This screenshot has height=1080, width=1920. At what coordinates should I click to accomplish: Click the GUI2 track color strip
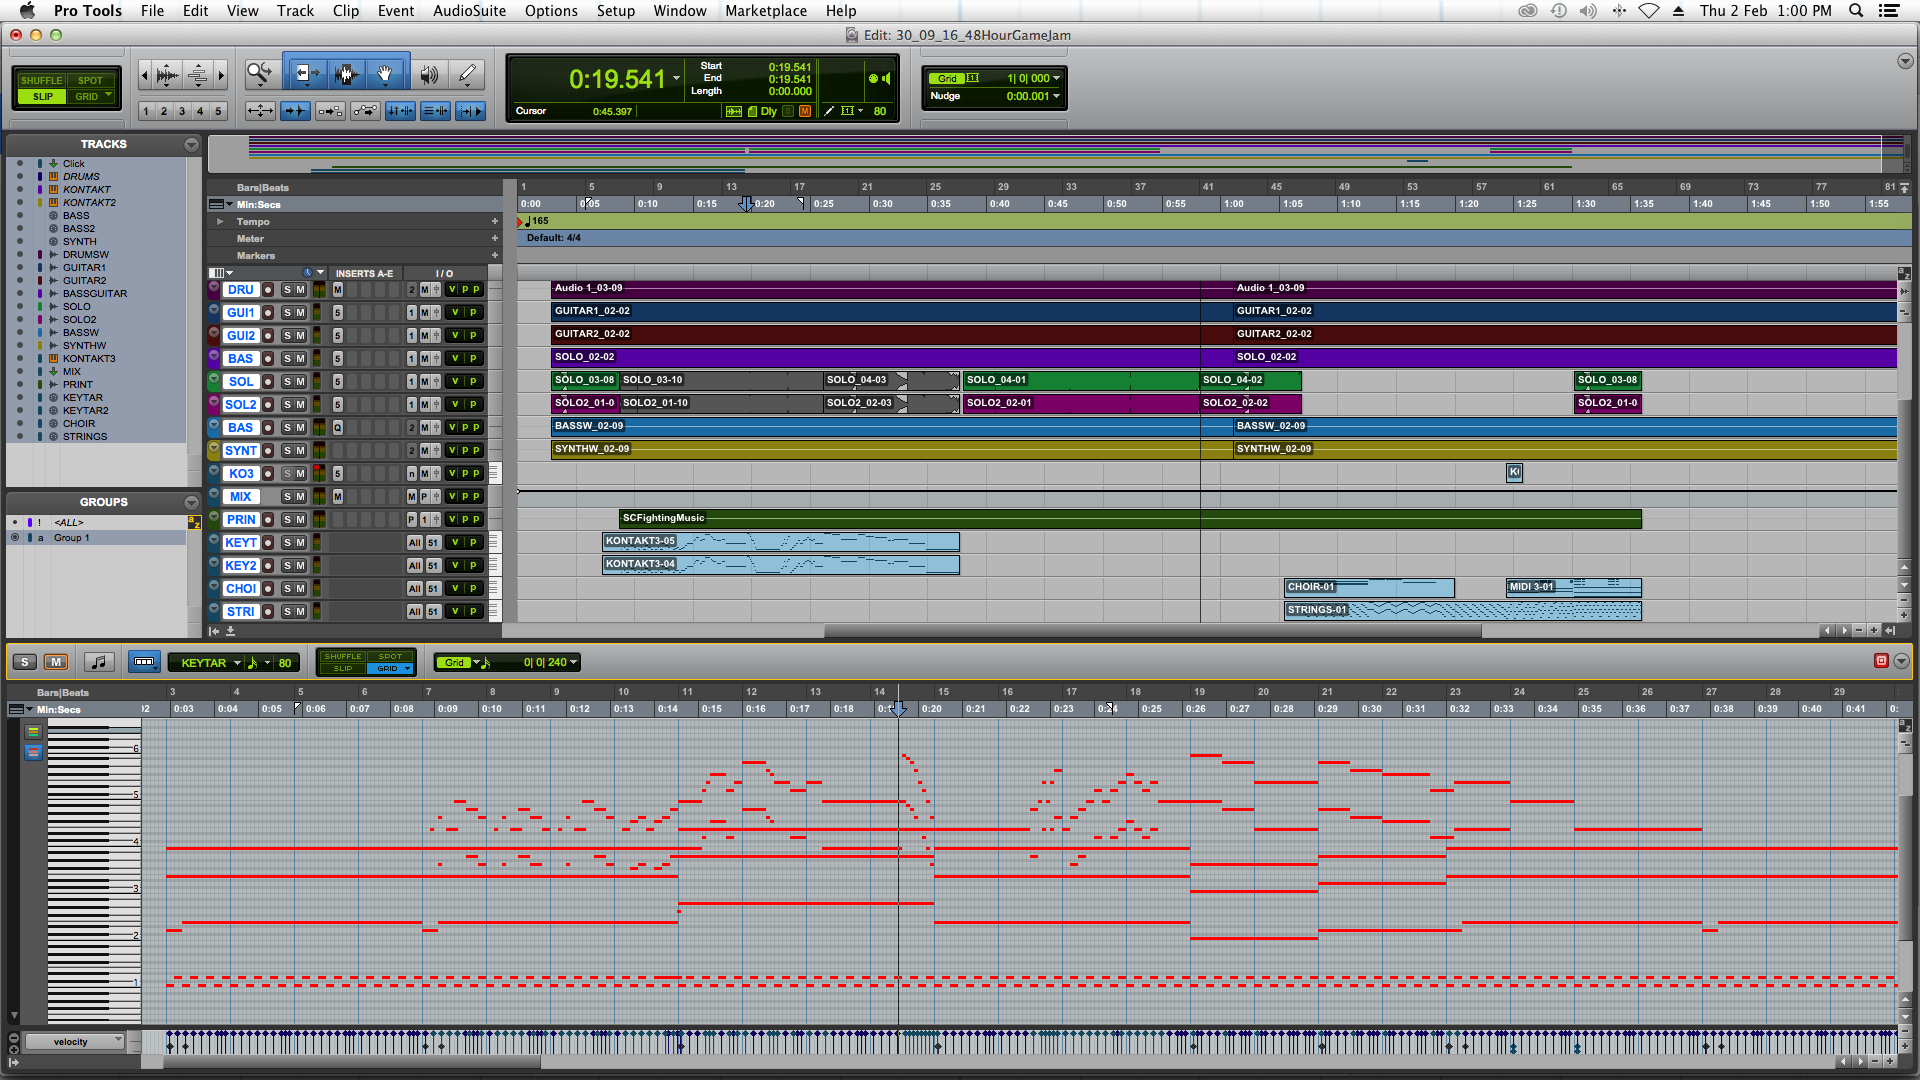[x=214, y=335]
